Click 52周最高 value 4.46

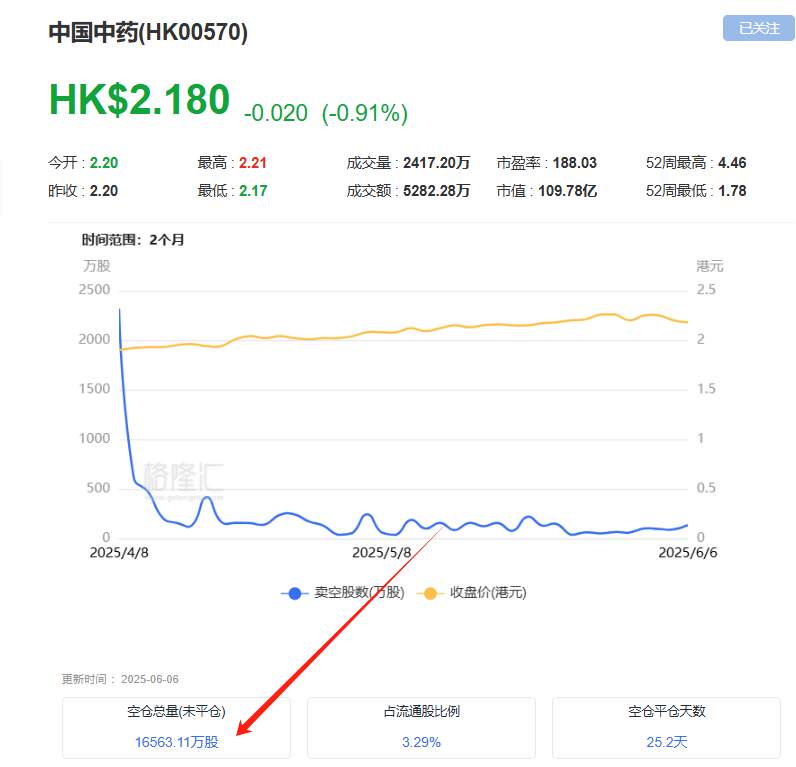732,163
